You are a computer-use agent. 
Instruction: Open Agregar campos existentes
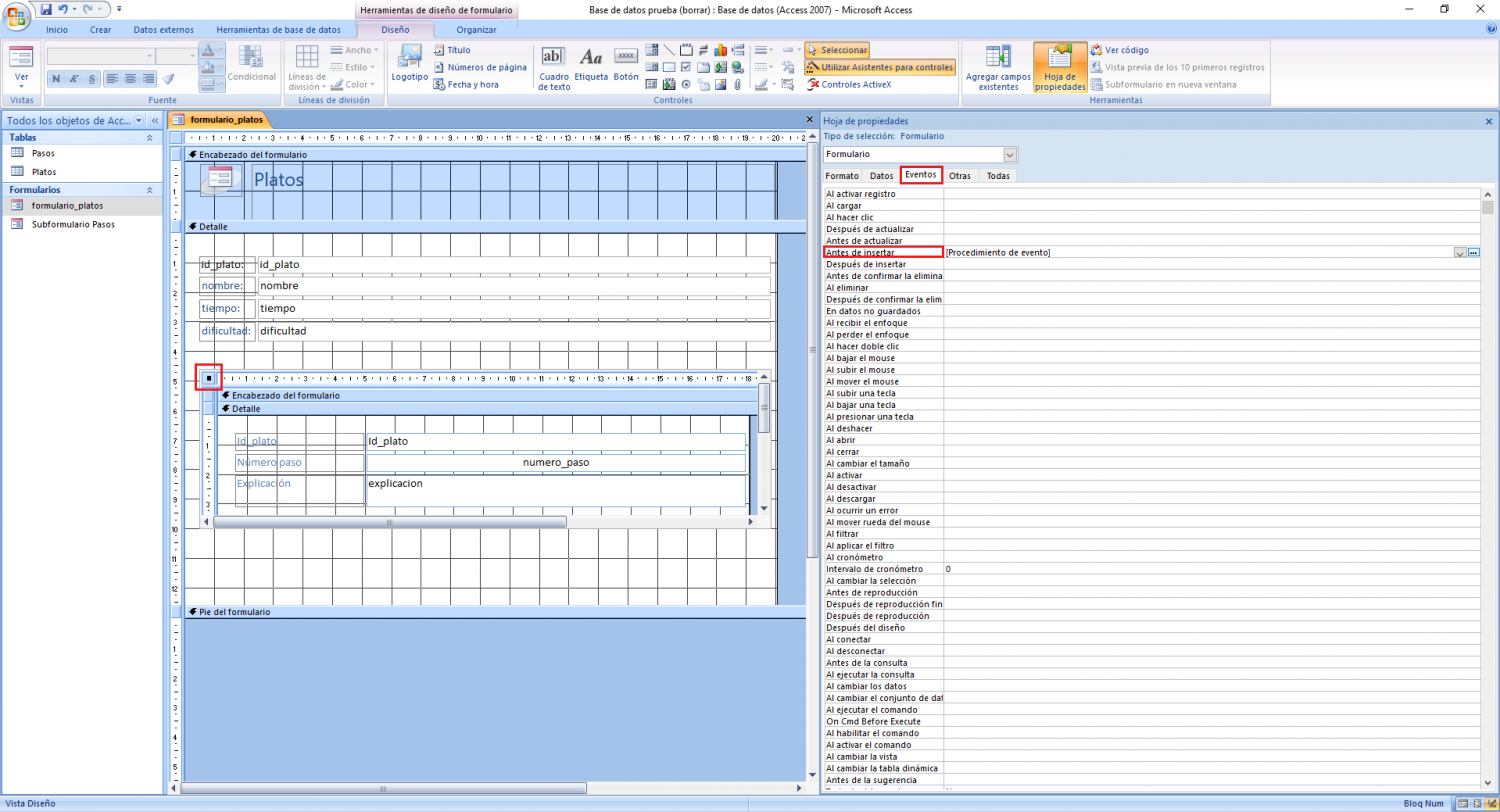click(x=997, y=68)
